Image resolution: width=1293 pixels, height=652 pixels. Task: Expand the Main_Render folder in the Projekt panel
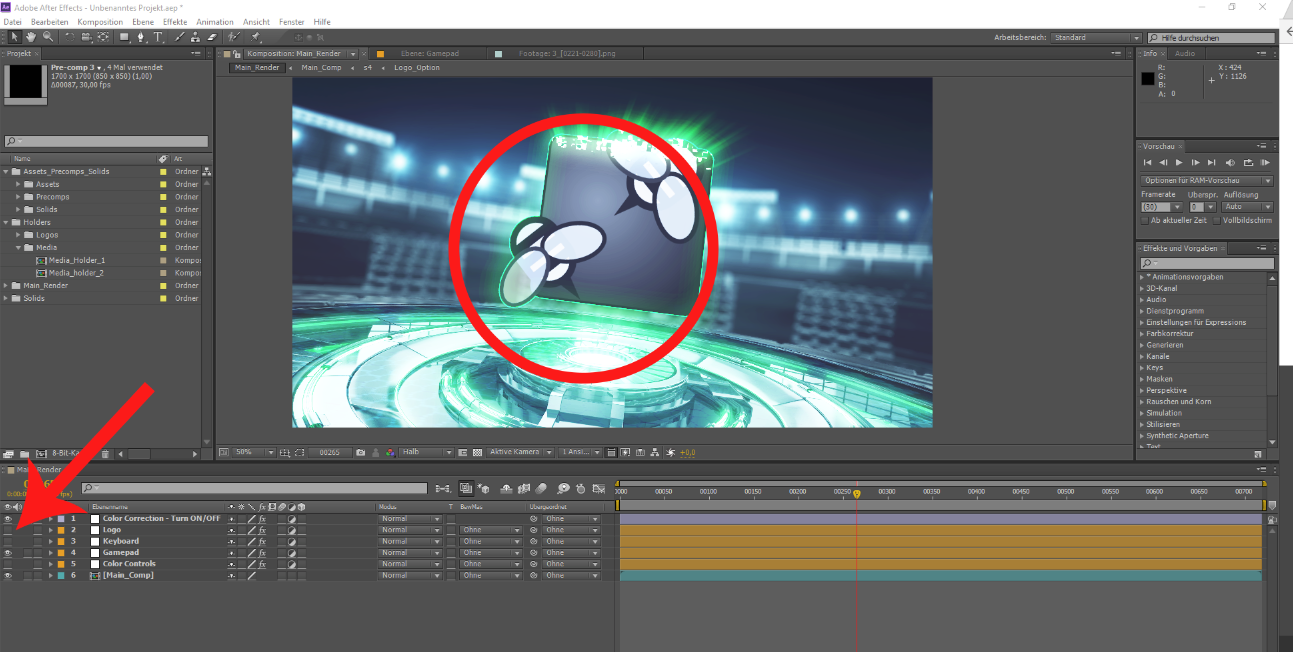(x=6, y=285)
